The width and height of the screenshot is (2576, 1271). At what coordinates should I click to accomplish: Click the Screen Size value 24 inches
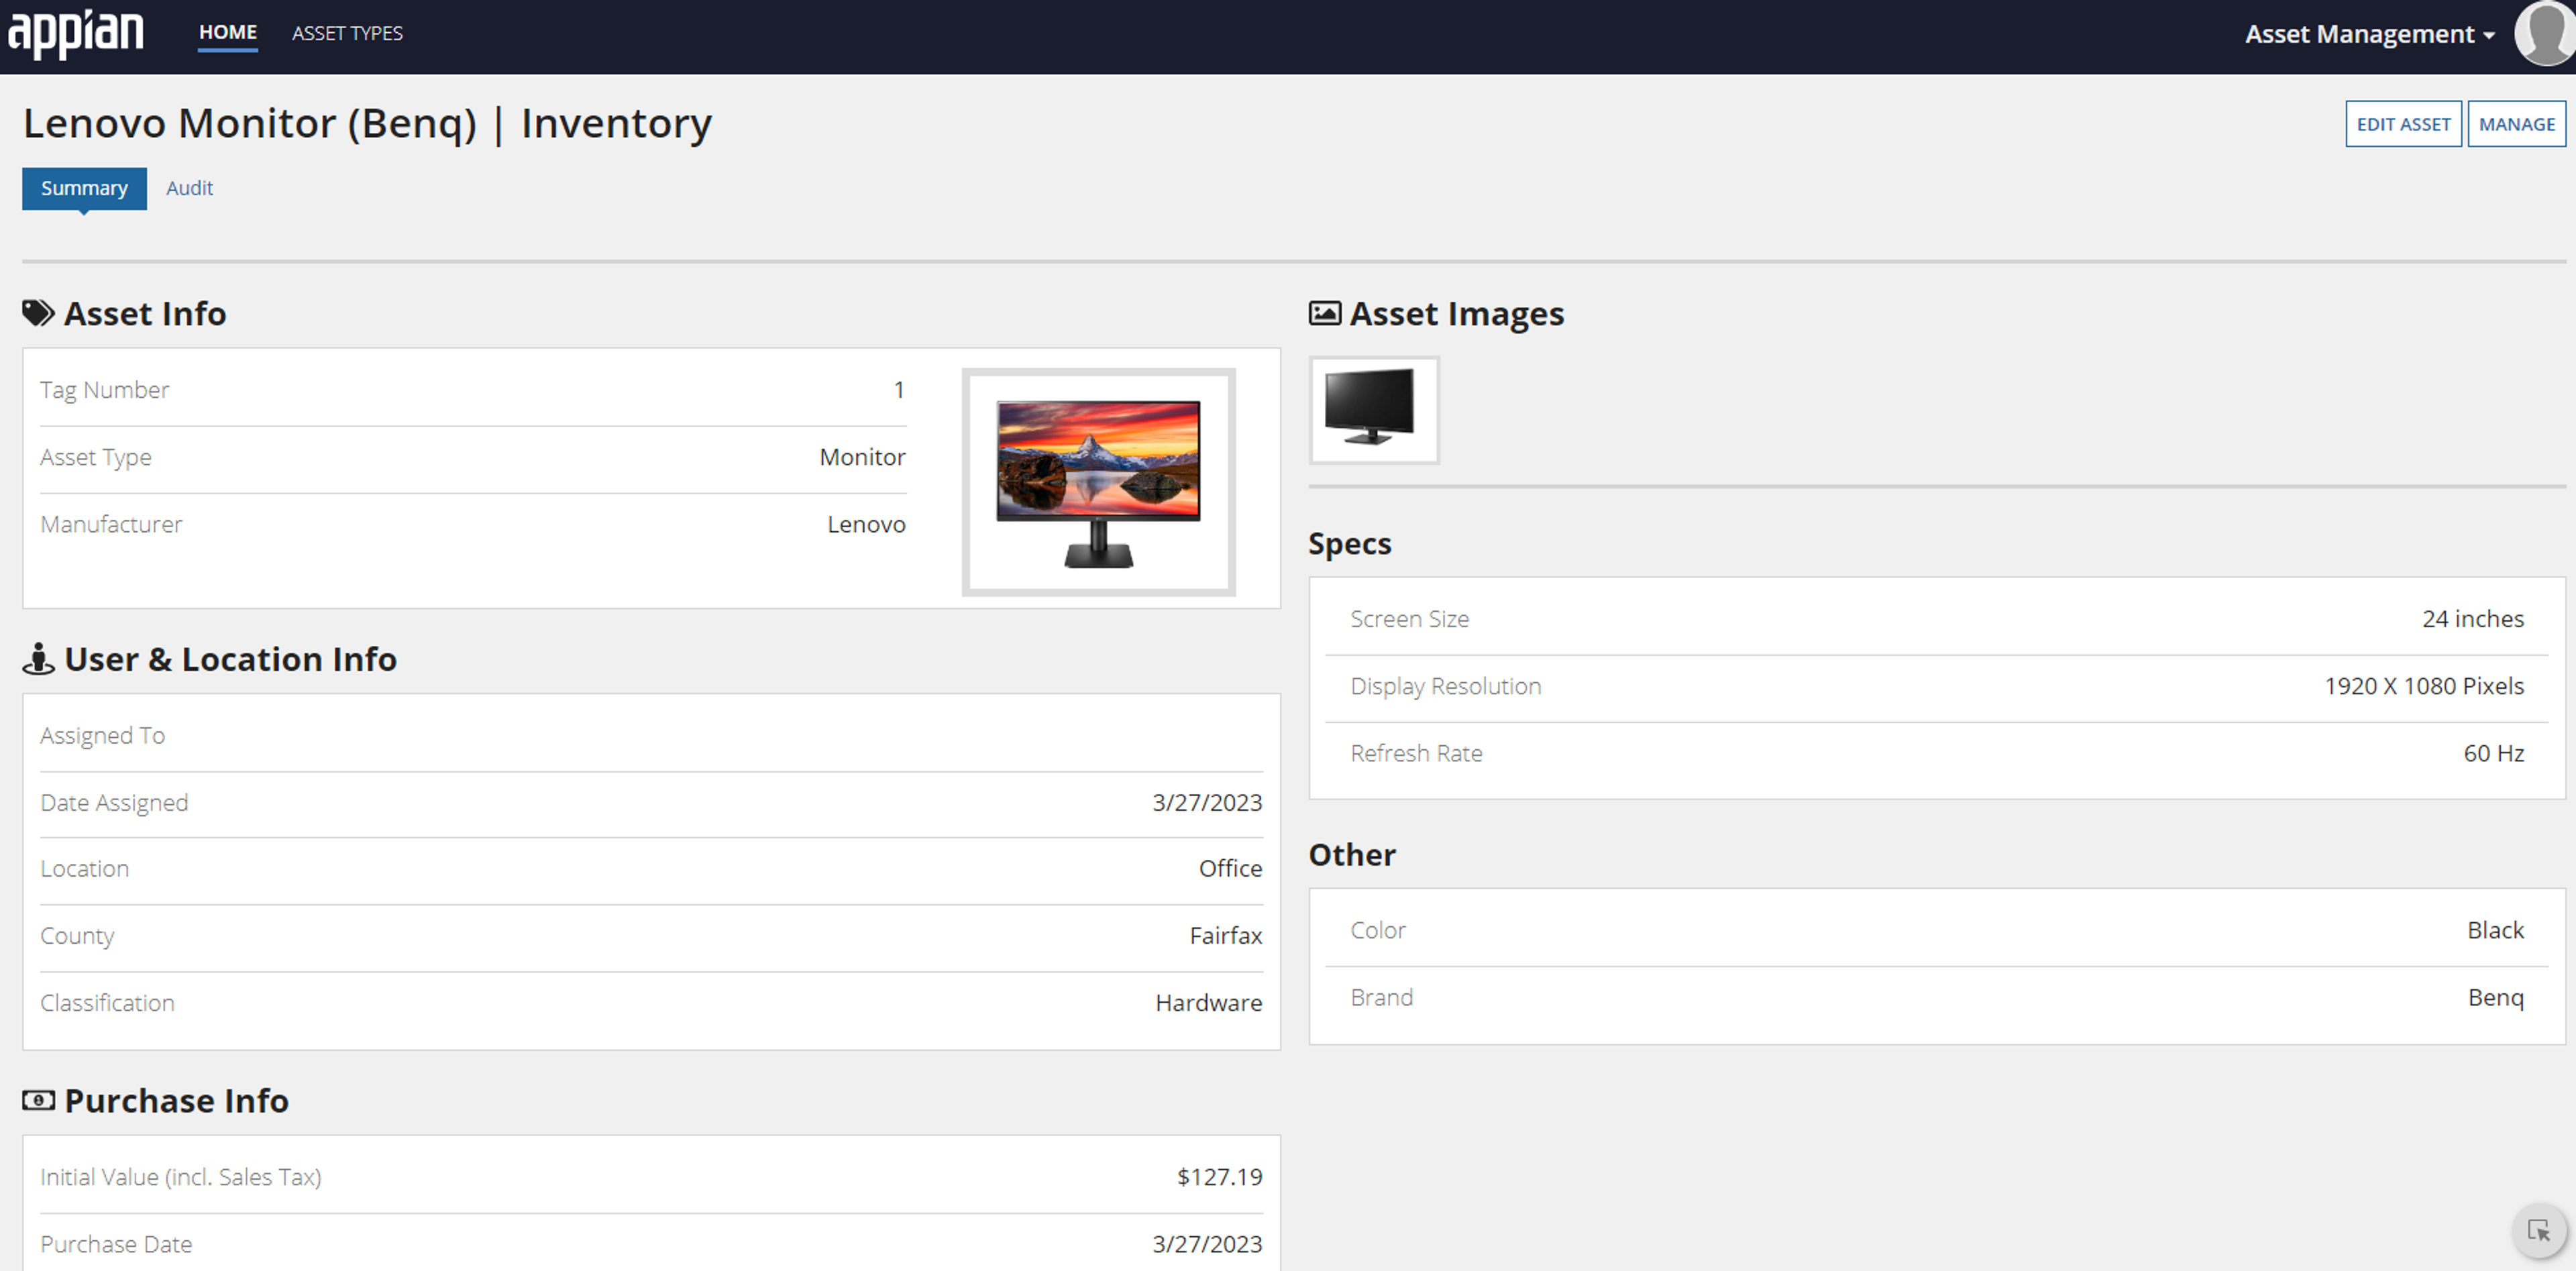(2473, 619)
